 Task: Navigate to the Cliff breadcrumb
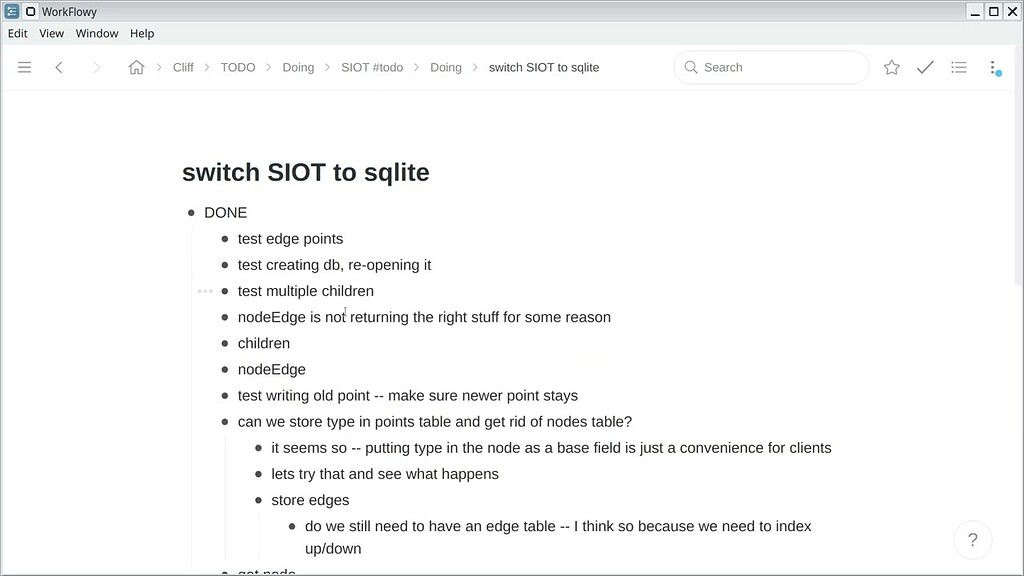click(183, 67)
